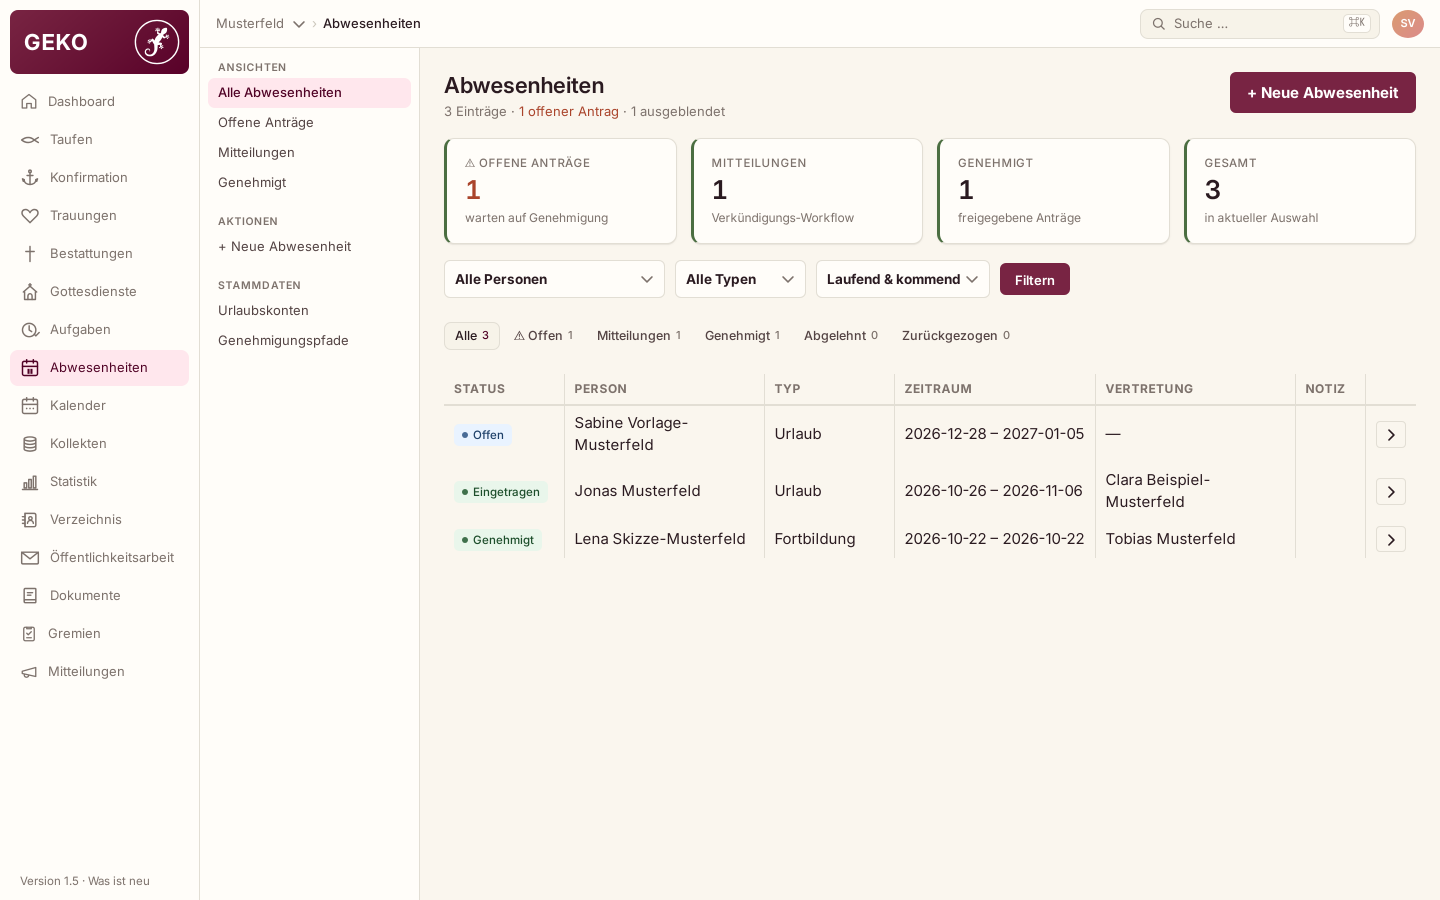Open Statistik via its bar chart icon
1440x900 pixels.
[30, 482]
